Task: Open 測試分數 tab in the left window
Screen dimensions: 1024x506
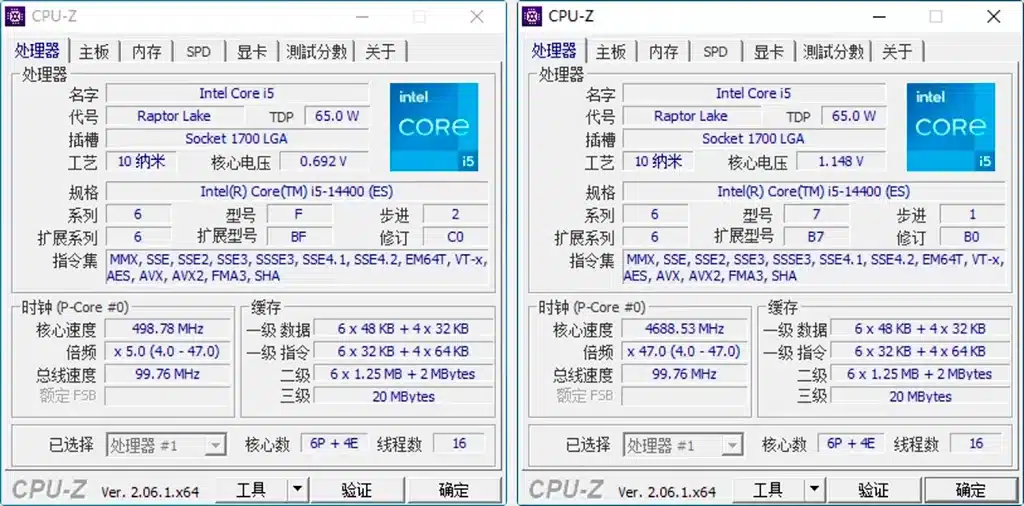Action: [316, 52]
